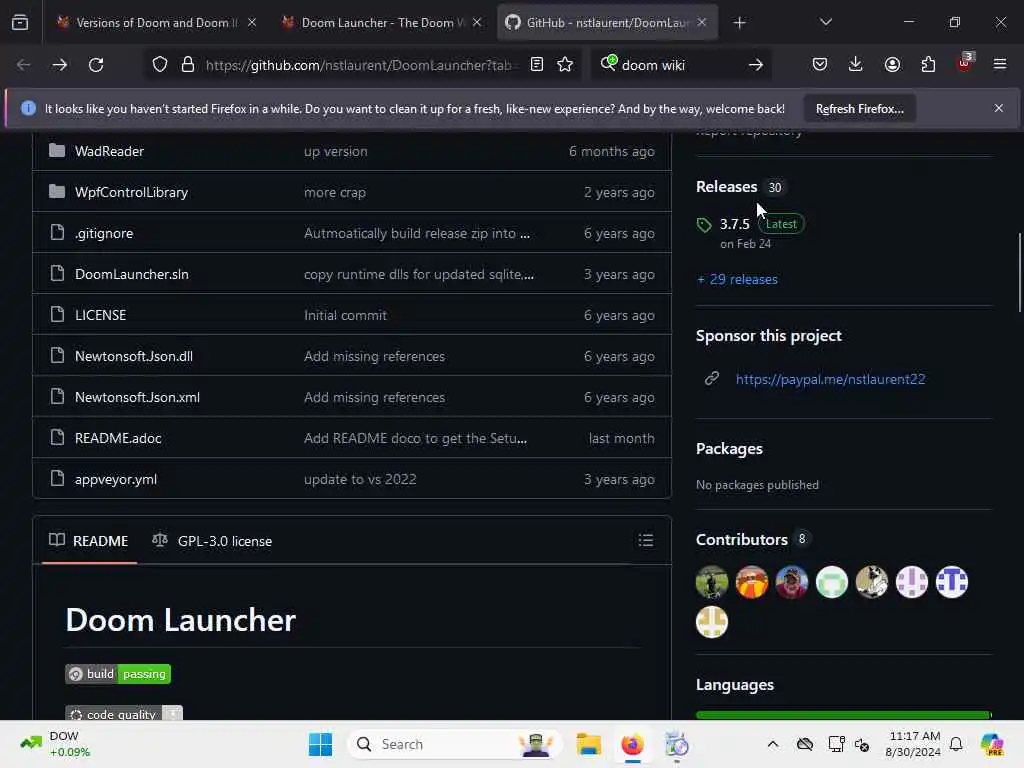Open DoomLauncher.sln file
1024x768 pixels.
coord(132,274)
